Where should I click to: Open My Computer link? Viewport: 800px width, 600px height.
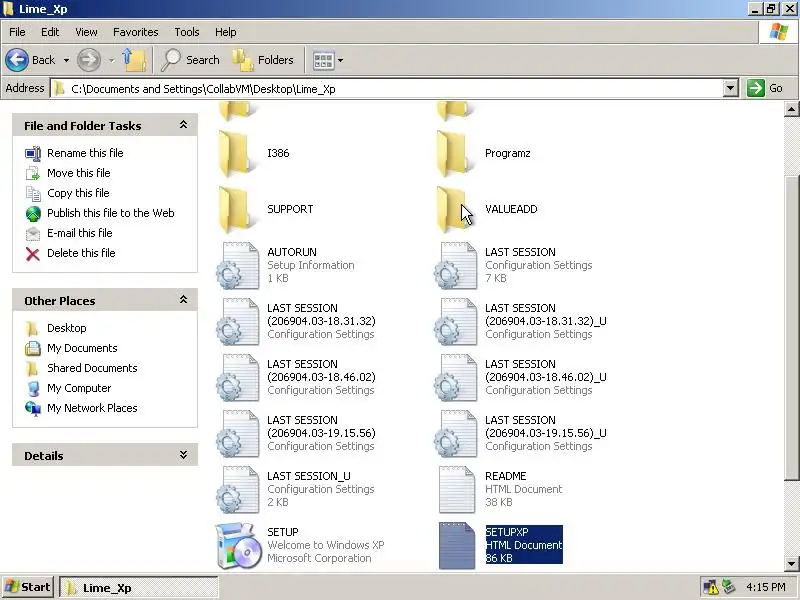pos(68,388)
